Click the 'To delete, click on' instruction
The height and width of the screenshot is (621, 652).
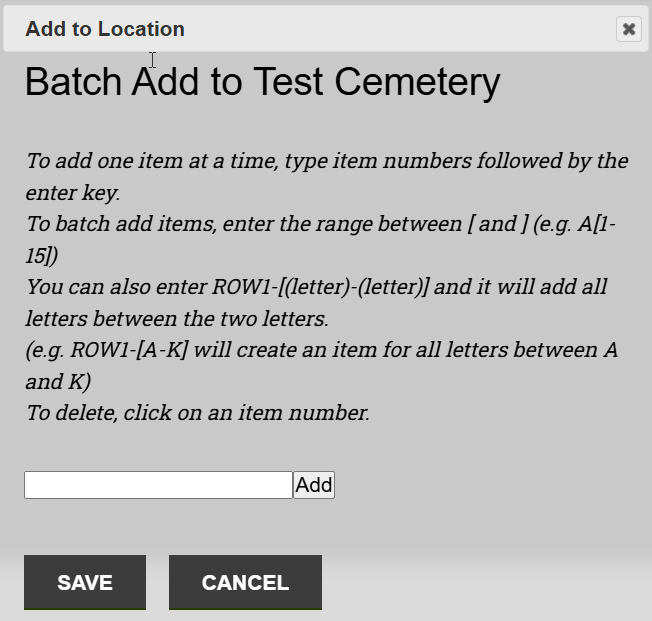(197, 412)
